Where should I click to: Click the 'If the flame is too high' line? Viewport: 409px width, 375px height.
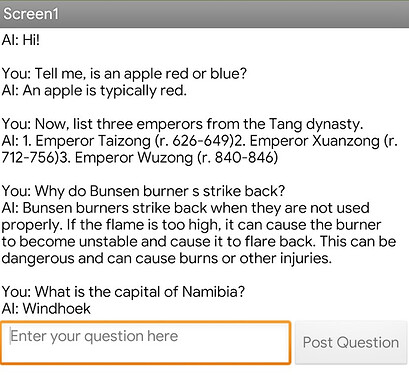tap(191, 225)
